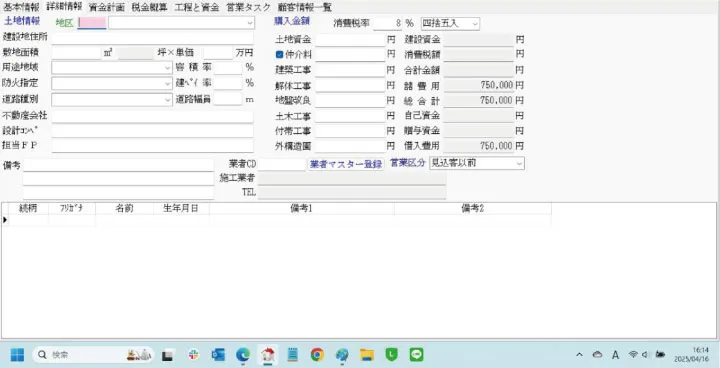Screen dimensions: 720x368
Task: Open the Windows Start menu
Action: click(17, 355)
